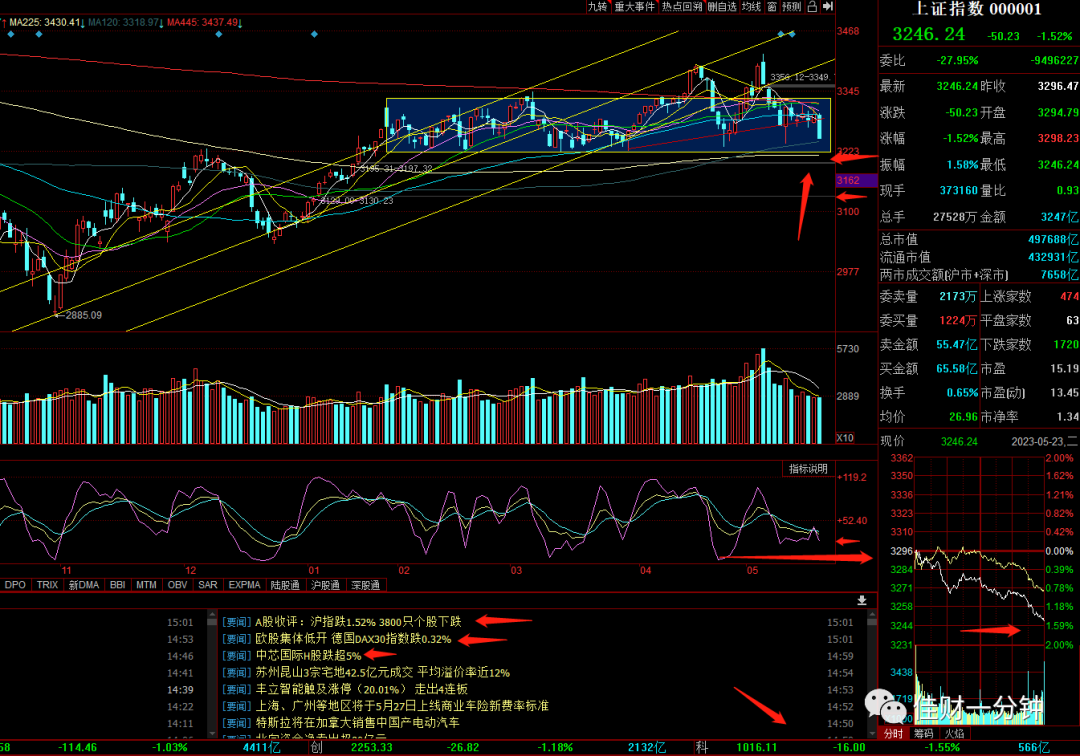The image size is (1080, 756).
Task: Click the right news list scroll-down arrow
Action: (x=871, y=733)
